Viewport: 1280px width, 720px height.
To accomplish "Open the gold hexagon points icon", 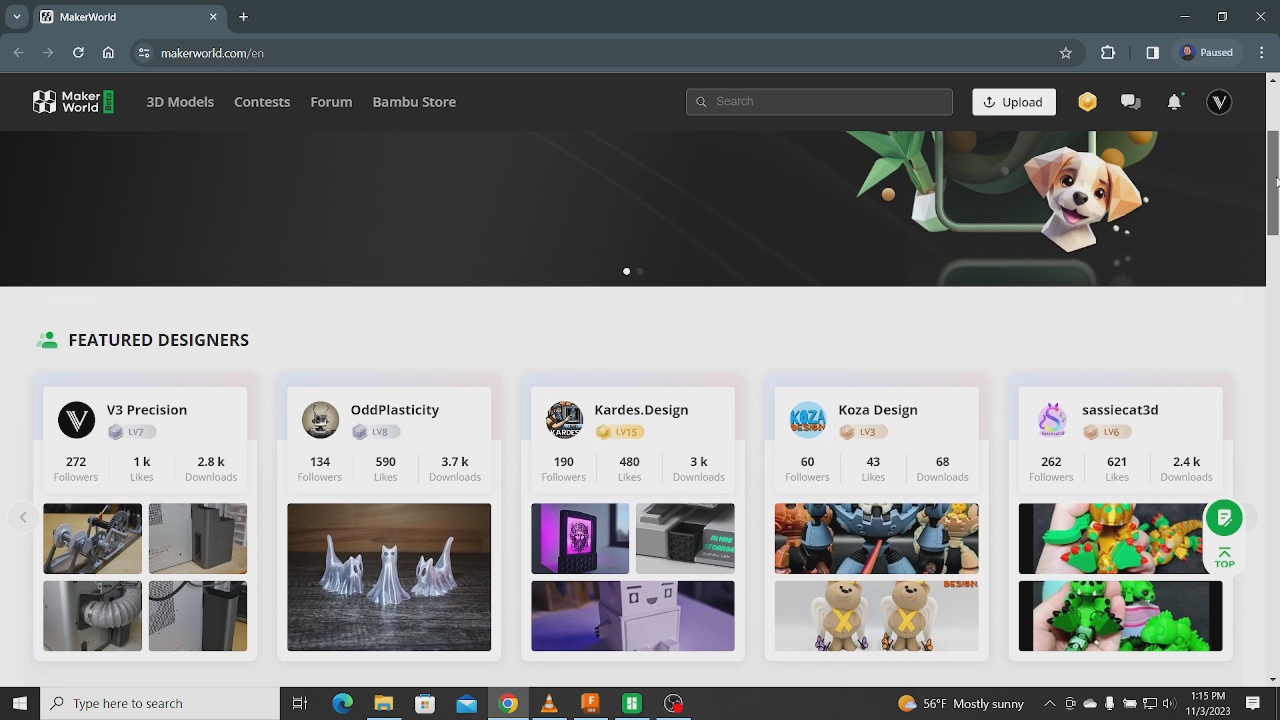I will (x=1087, y=102).
